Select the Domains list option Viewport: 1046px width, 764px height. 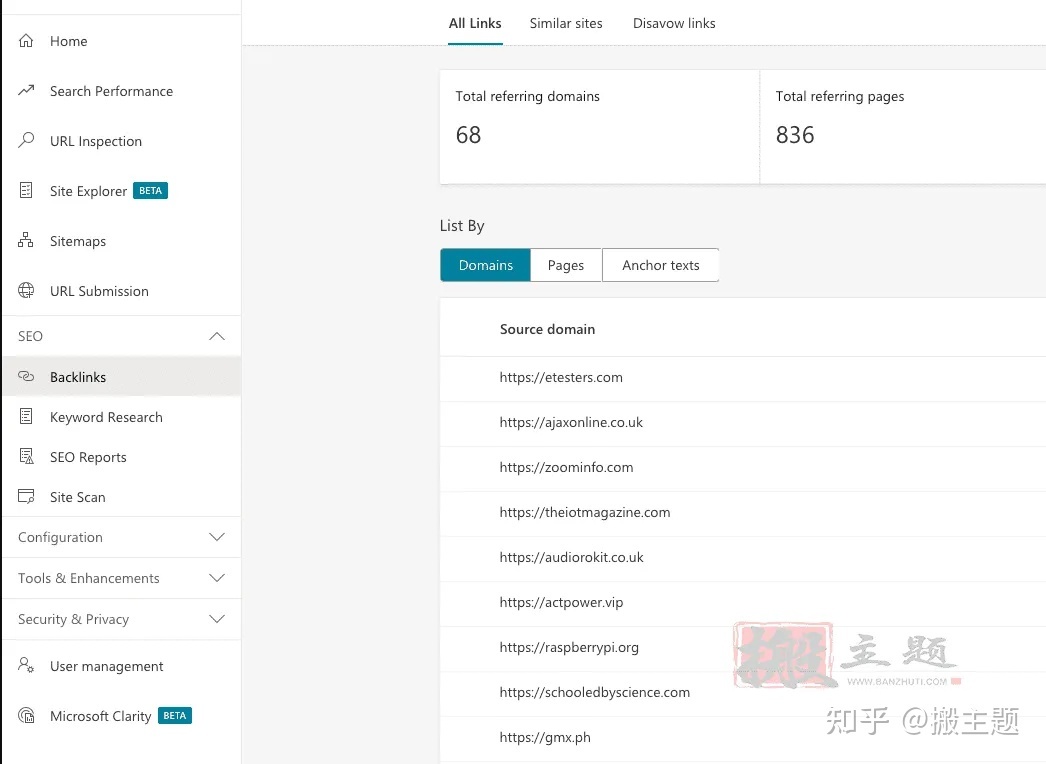point(485,265)
